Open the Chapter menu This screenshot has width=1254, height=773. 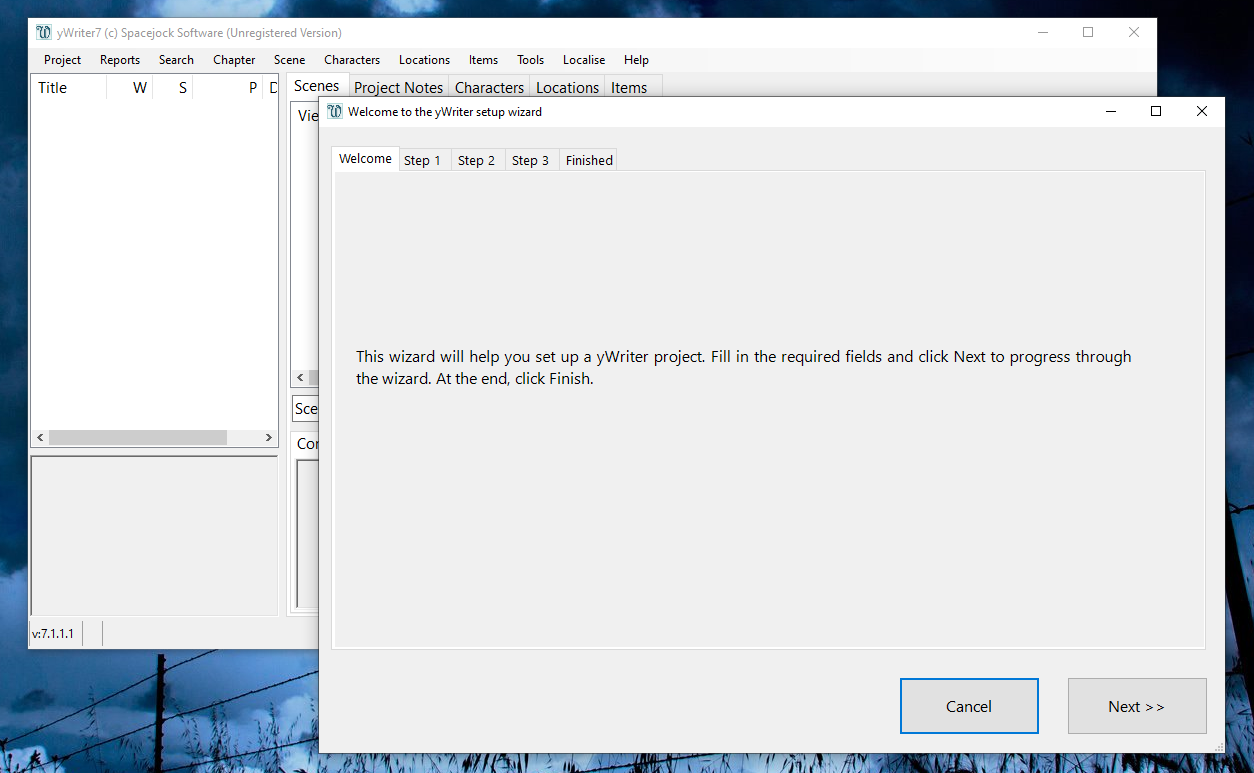(x=234, y=60)
